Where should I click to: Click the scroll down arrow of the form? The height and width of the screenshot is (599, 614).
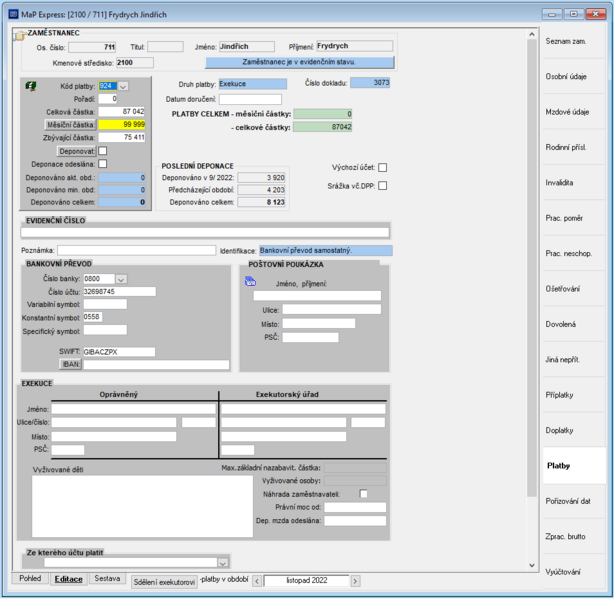tap(531, 565)
